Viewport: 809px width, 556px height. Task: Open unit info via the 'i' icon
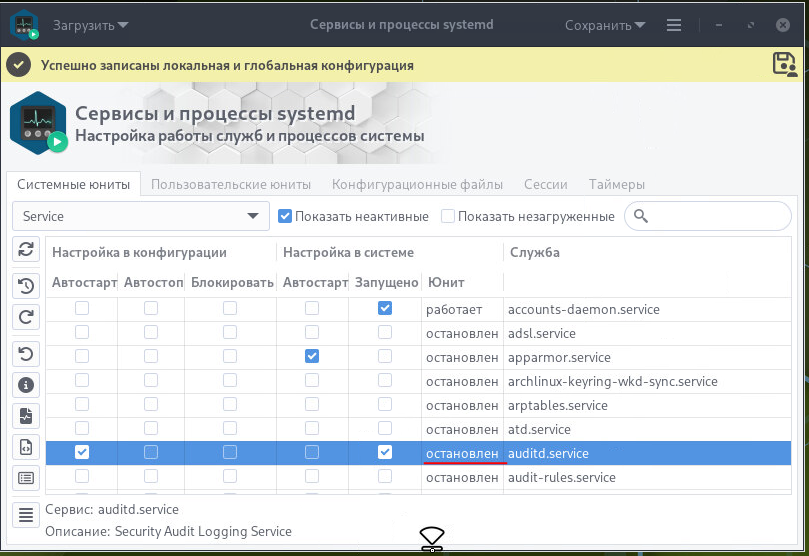(x=26, y=384)
